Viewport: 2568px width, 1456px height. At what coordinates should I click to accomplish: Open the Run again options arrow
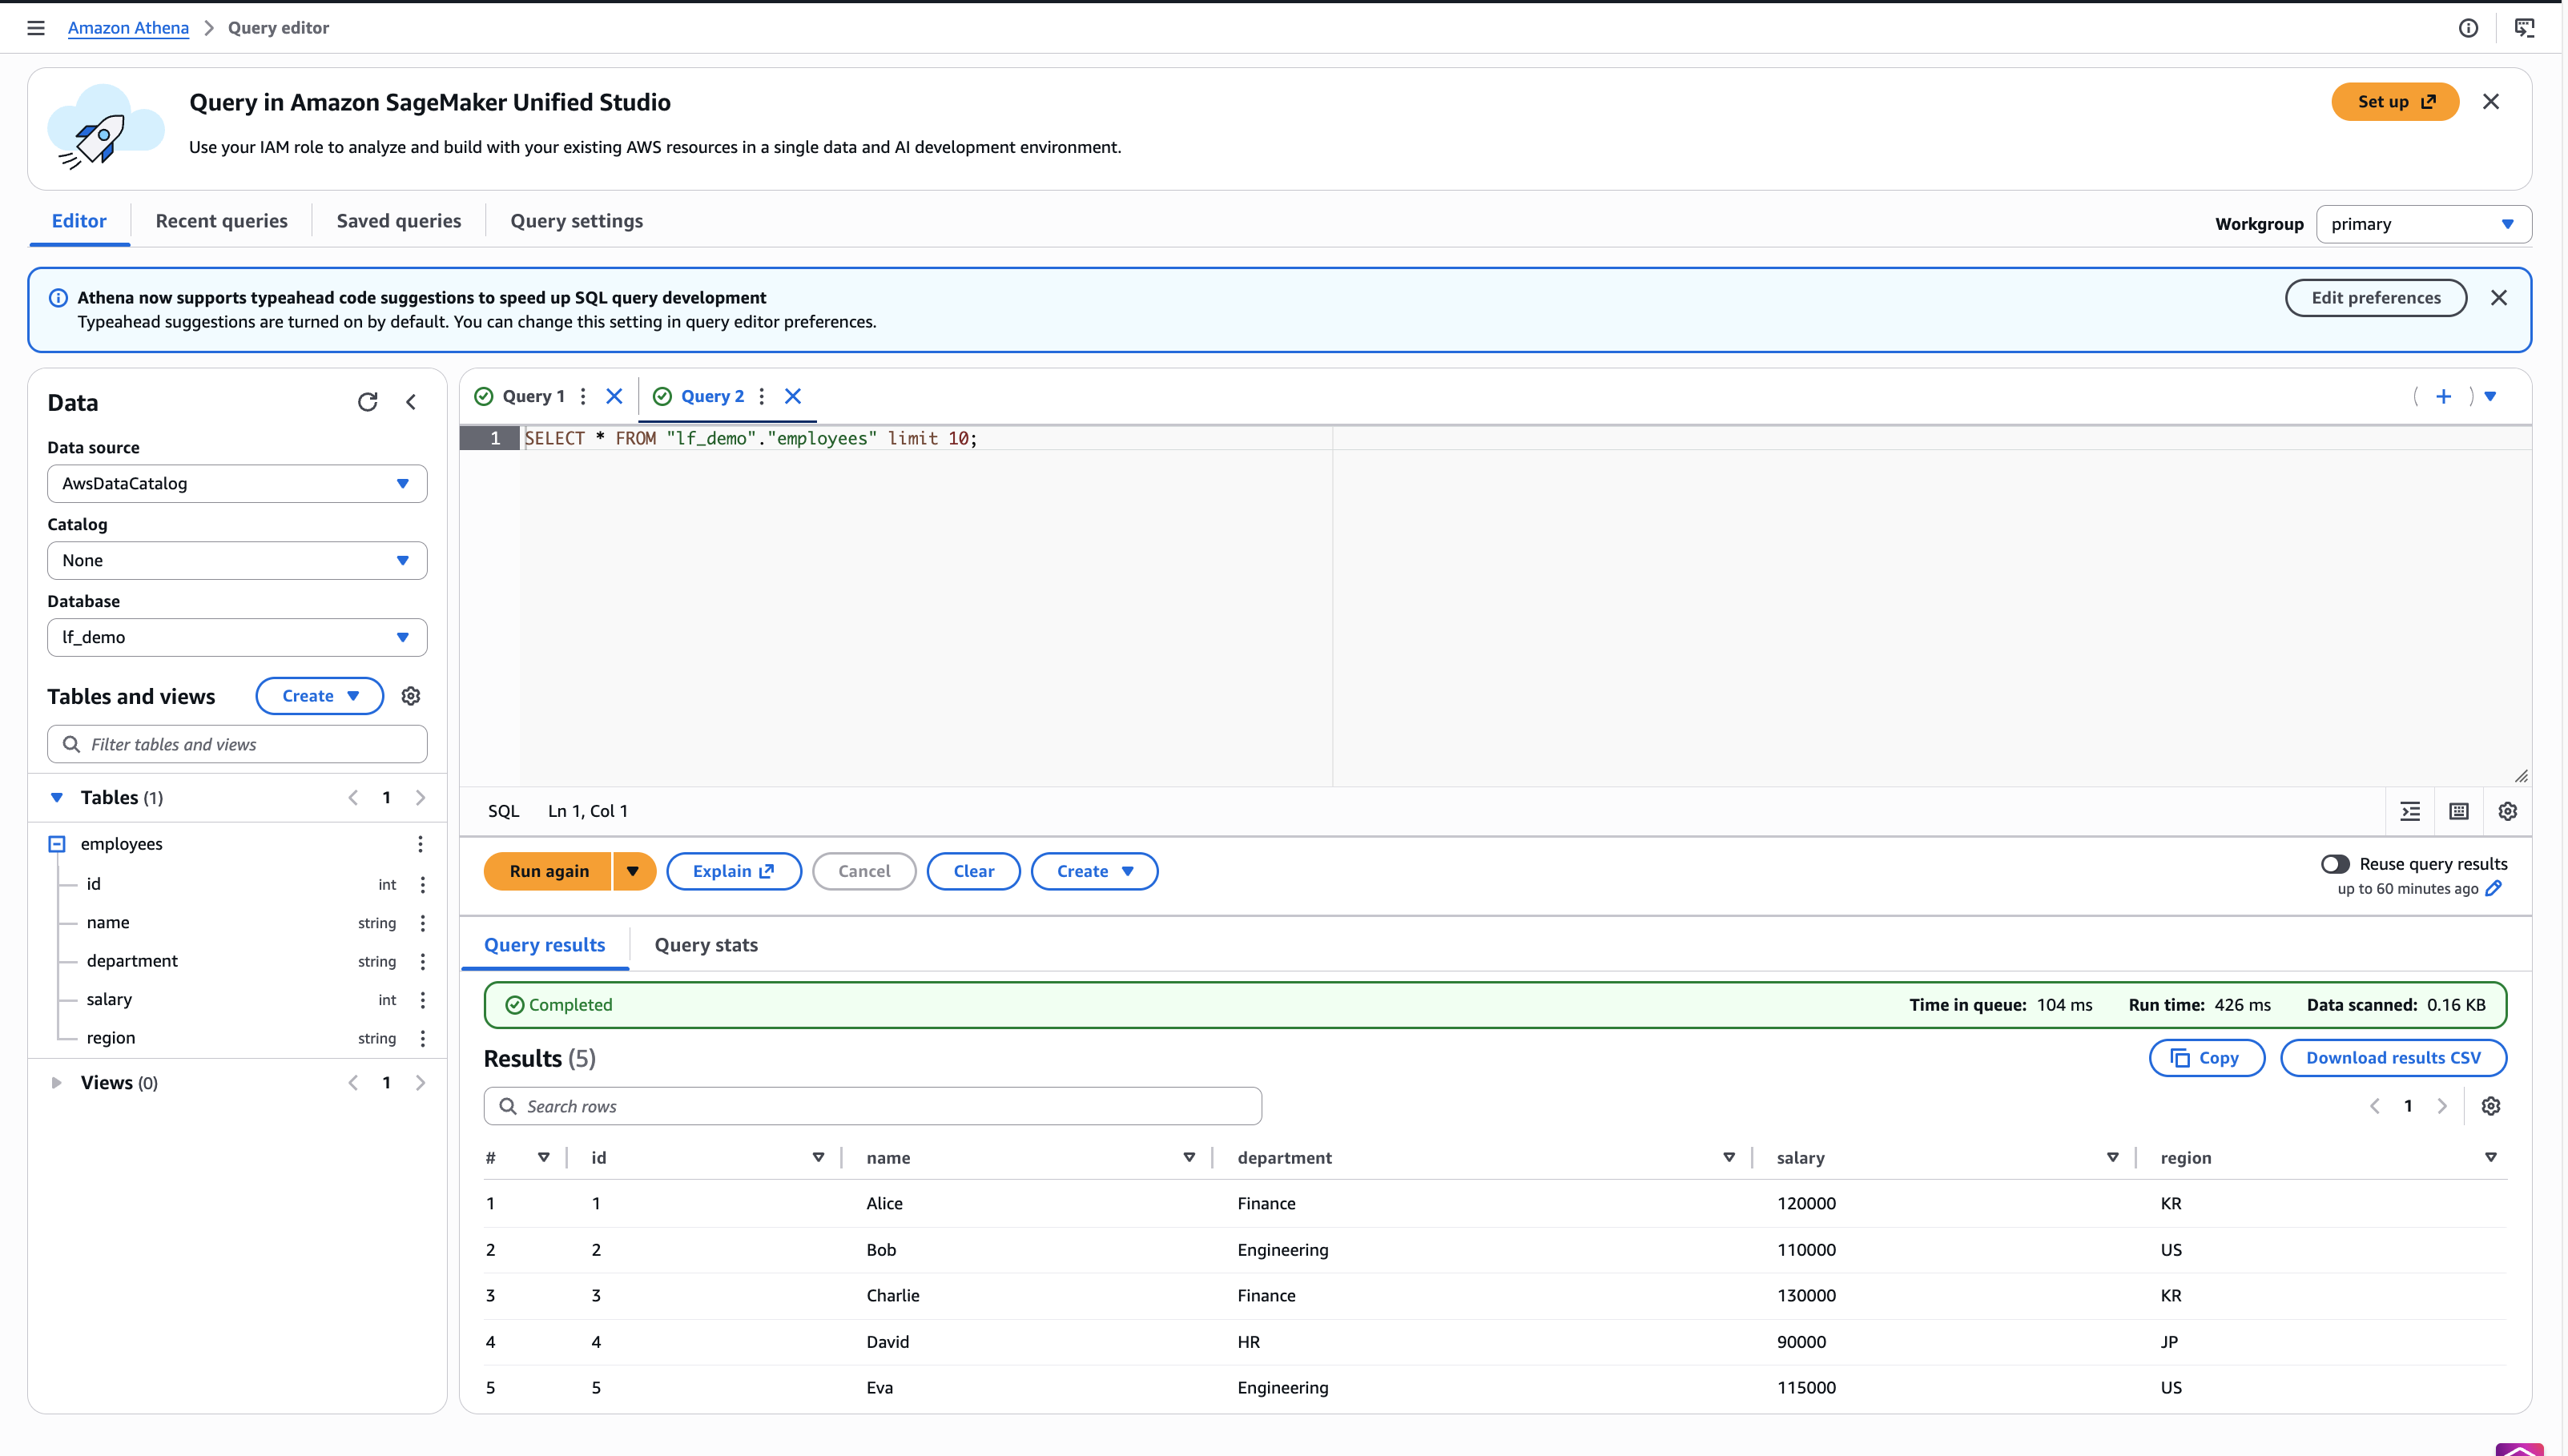coord(633,871)
